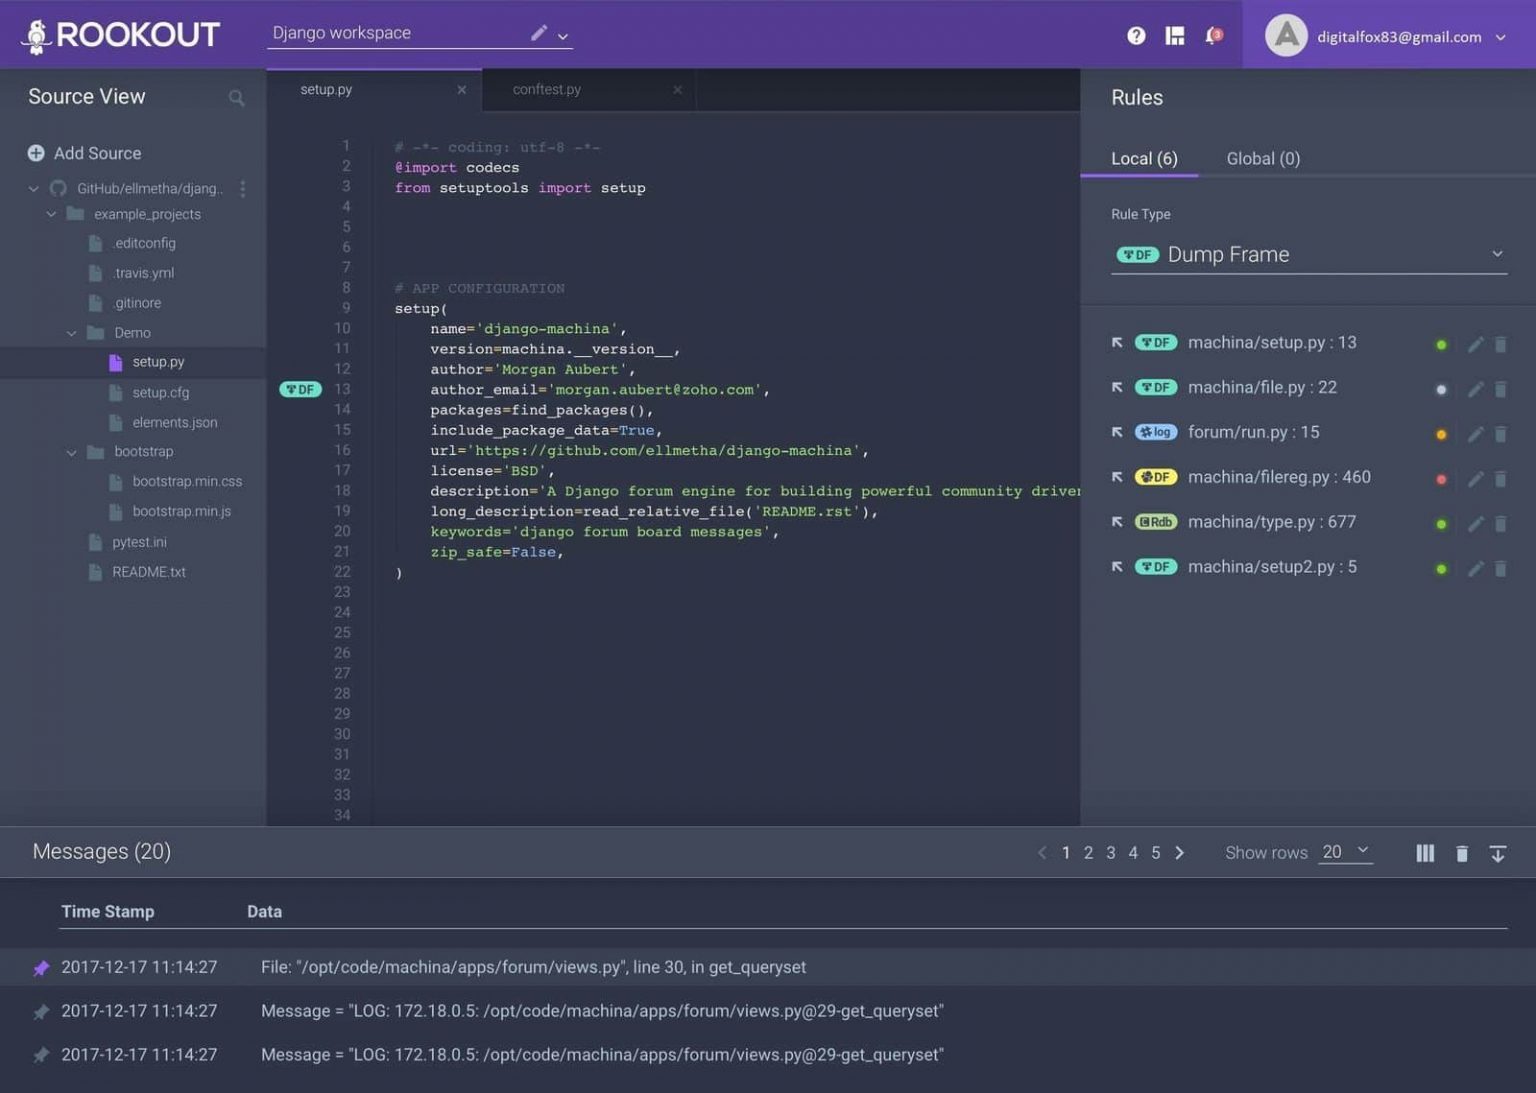The height and width of the screenshot is (1093, 1536).
Task: Sort by Time Stamp column header
Action: point(107,912)
